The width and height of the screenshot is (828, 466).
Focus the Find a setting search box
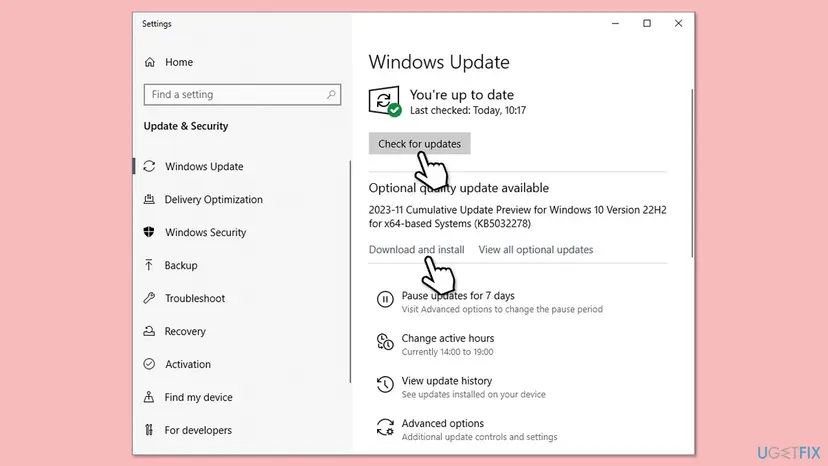tap(242, 95)
